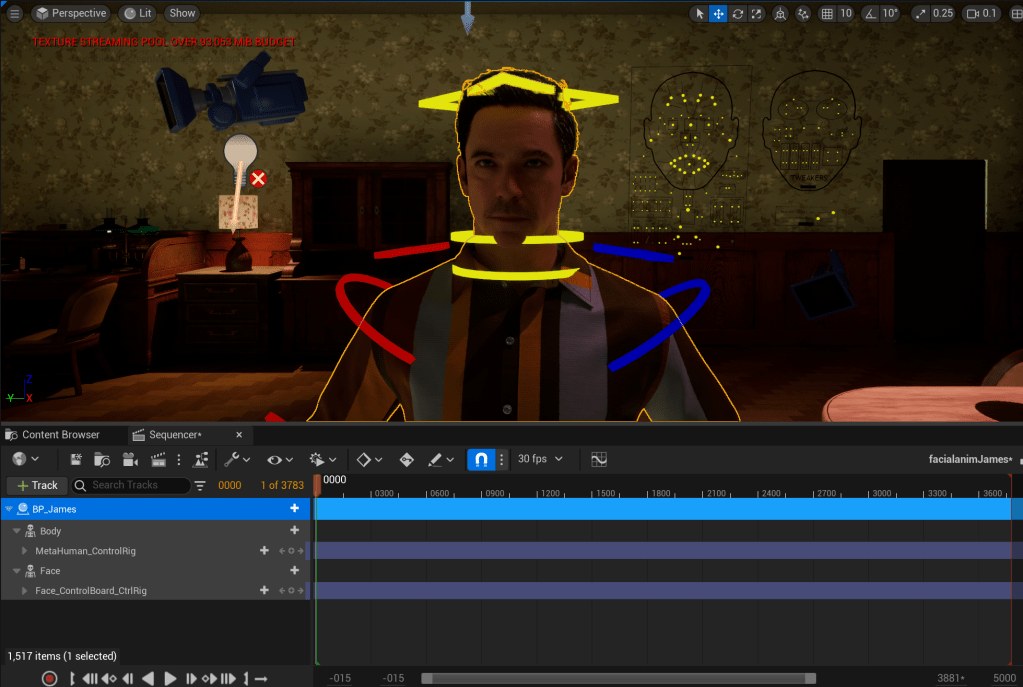Click the Translate (move) tool
Screen dimensions: 1023x687
point(718,14)
